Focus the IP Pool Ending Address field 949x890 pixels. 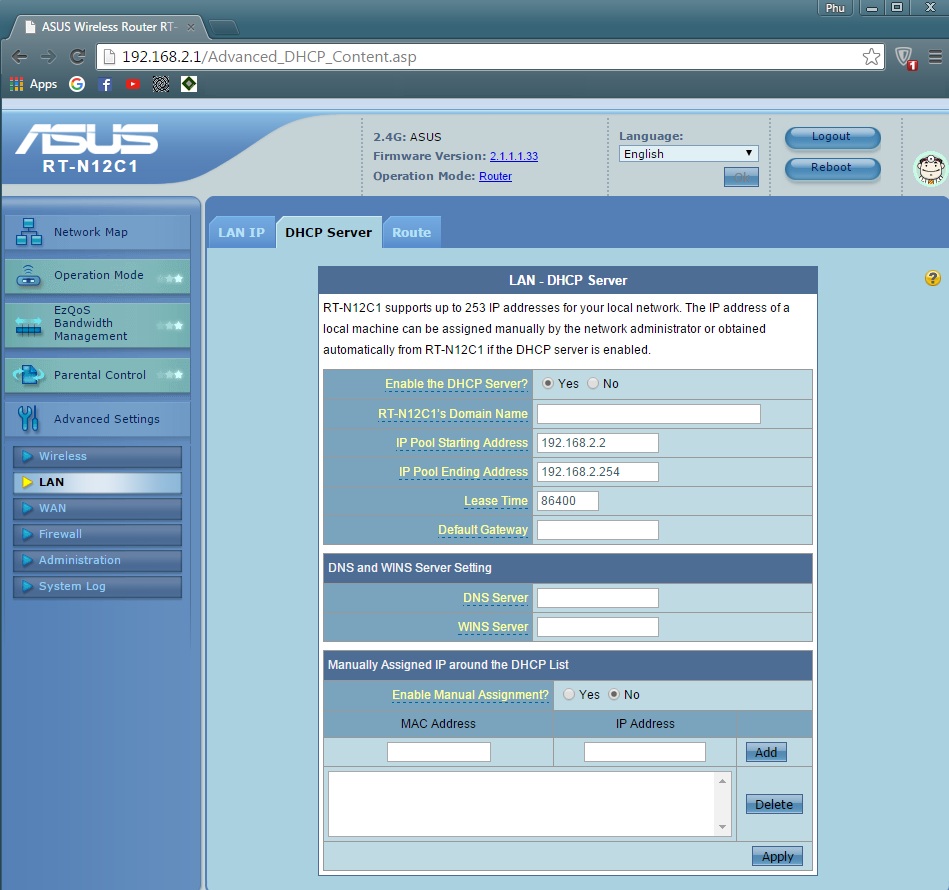point(598,472)
